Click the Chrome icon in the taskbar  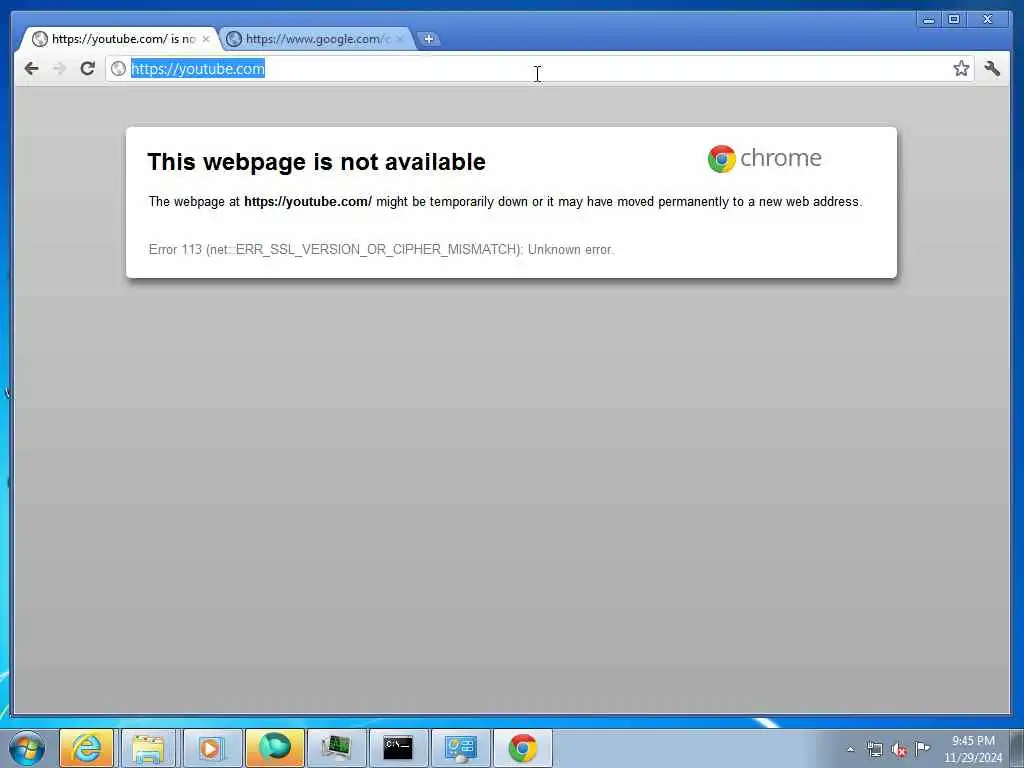pyautogui.click(x=522, y=748)
